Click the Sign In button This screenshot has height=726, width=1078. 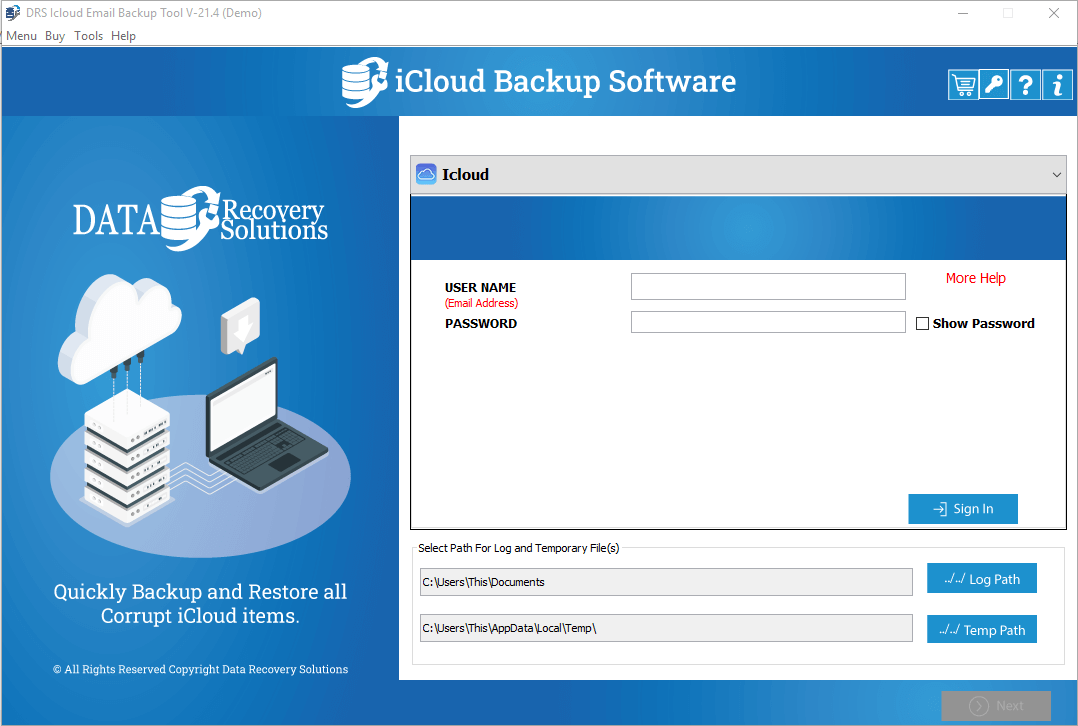[962, 509]
